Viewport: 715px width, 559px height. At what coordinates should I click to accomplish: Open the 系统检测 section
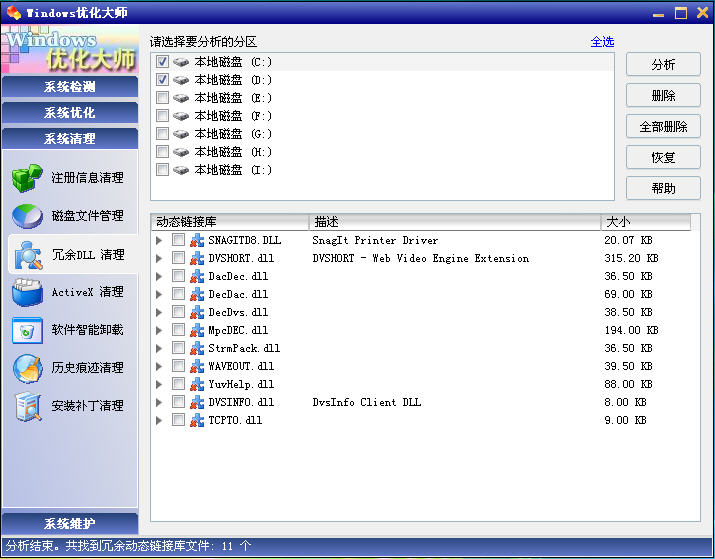click(x=70, y=87)
